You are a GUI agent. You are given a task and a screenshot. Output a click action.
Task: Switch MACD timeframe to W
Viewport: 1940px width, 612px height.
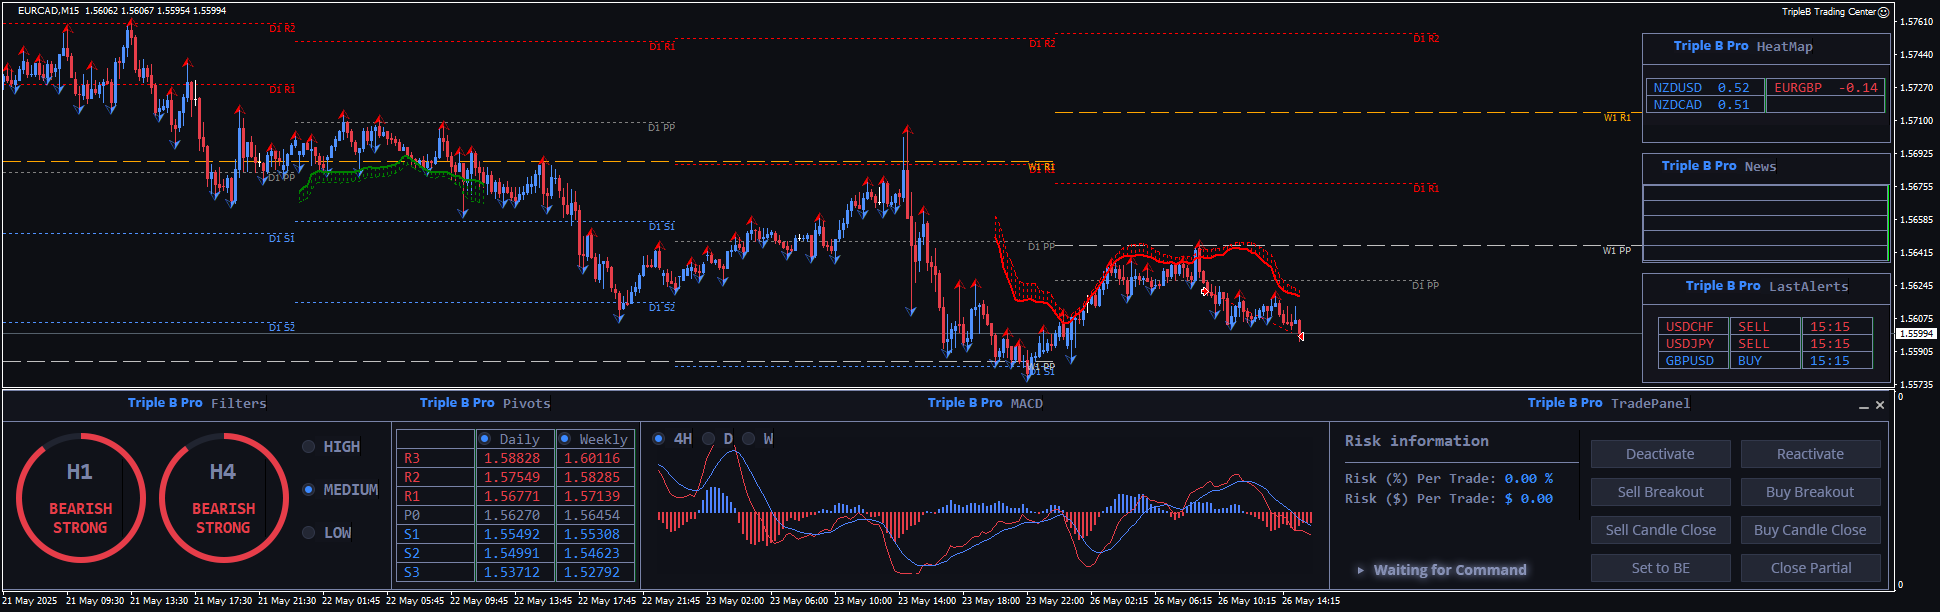point(749,439)
